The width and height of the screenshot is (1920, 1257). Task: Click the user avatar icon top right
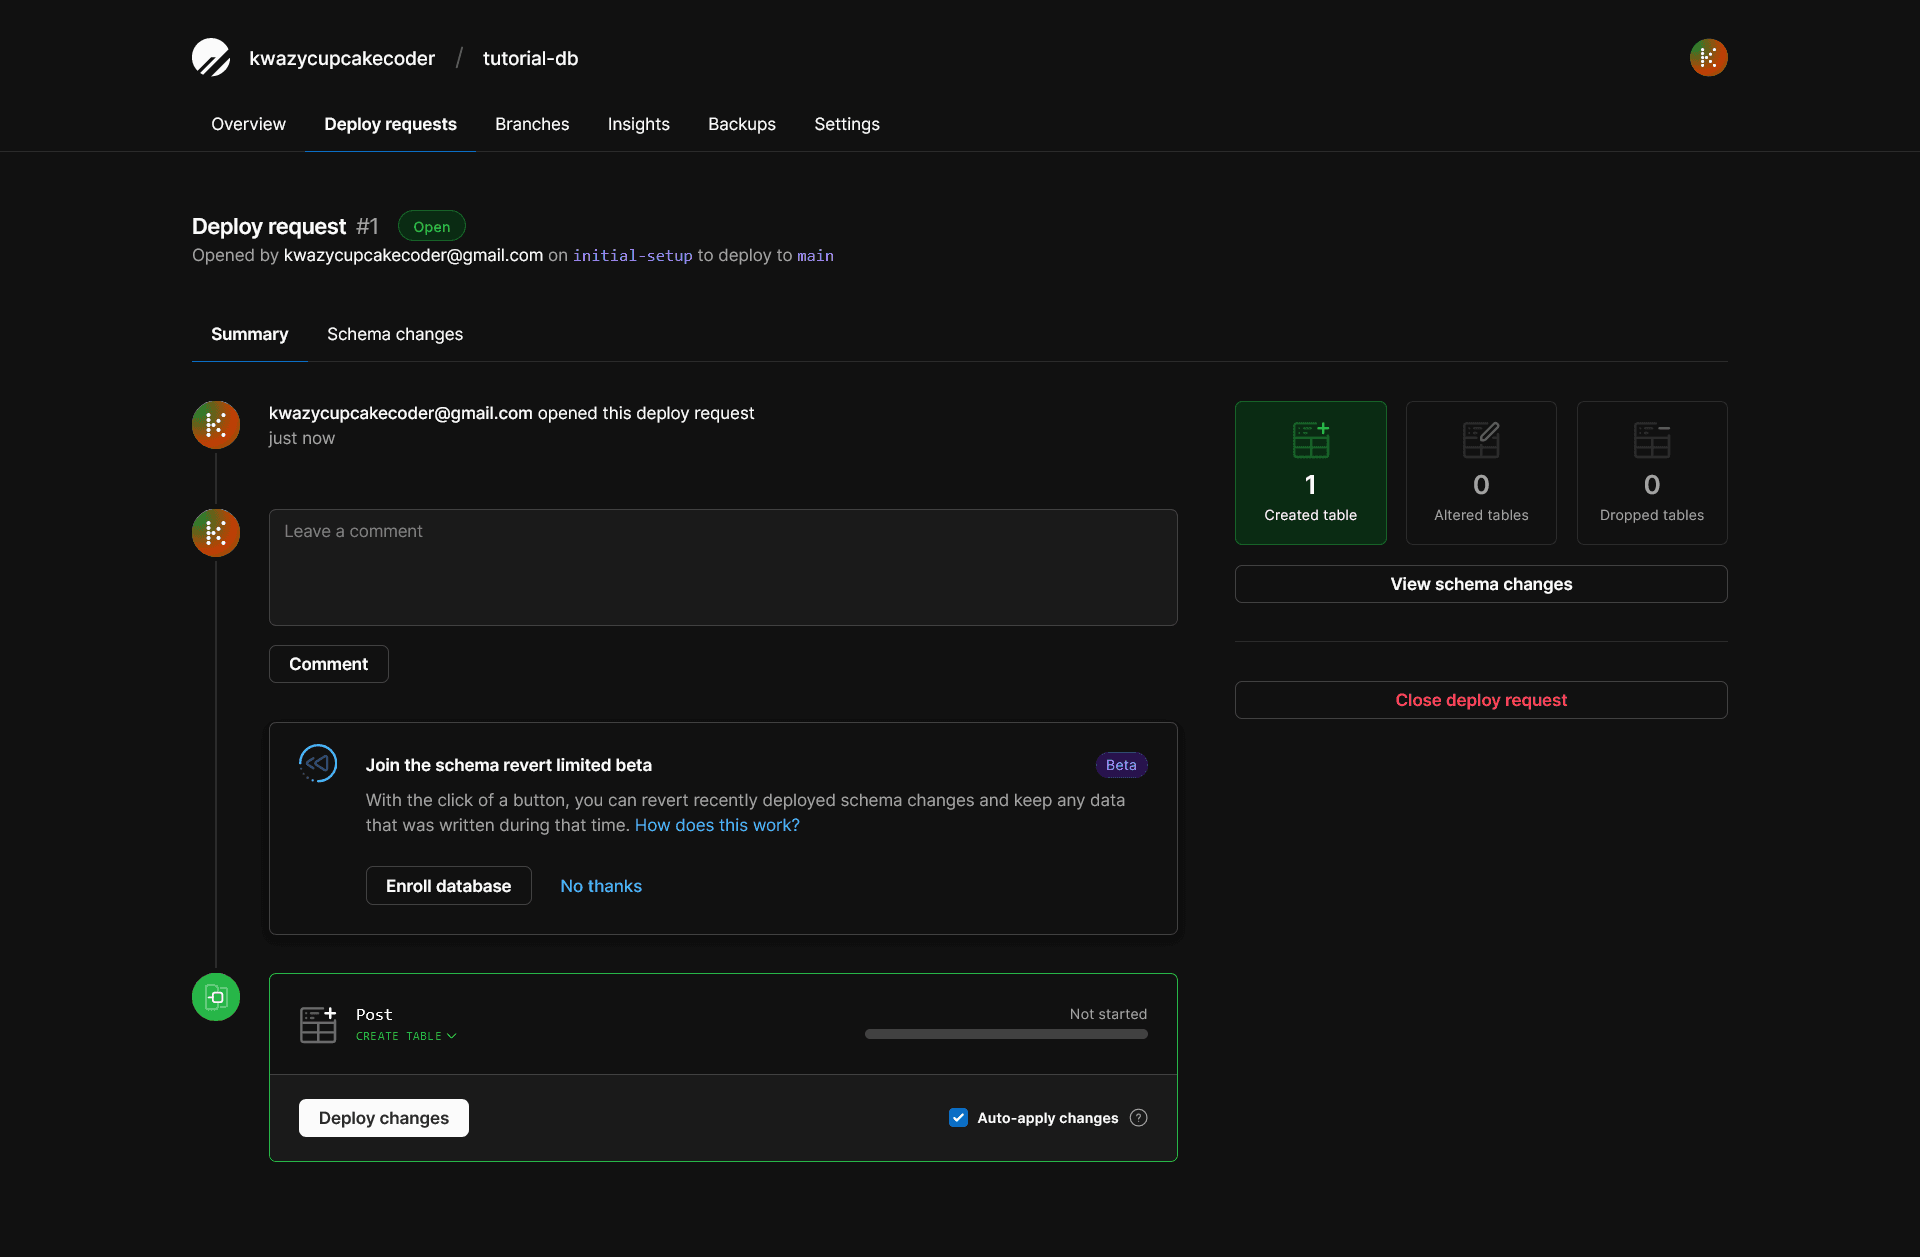pos(1708,58)
